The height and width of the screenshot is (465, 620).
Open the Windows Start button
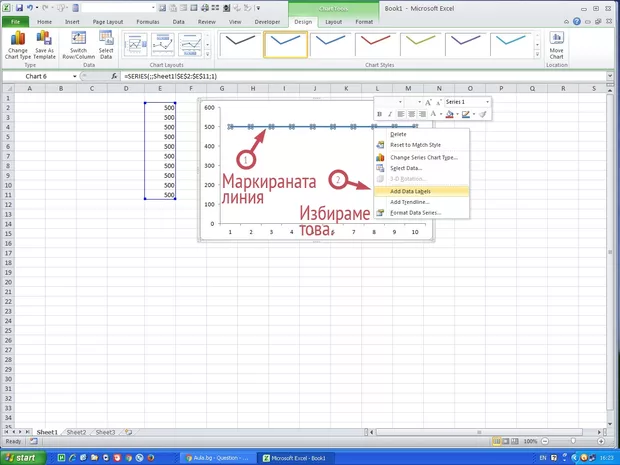(x=24, y=457)
